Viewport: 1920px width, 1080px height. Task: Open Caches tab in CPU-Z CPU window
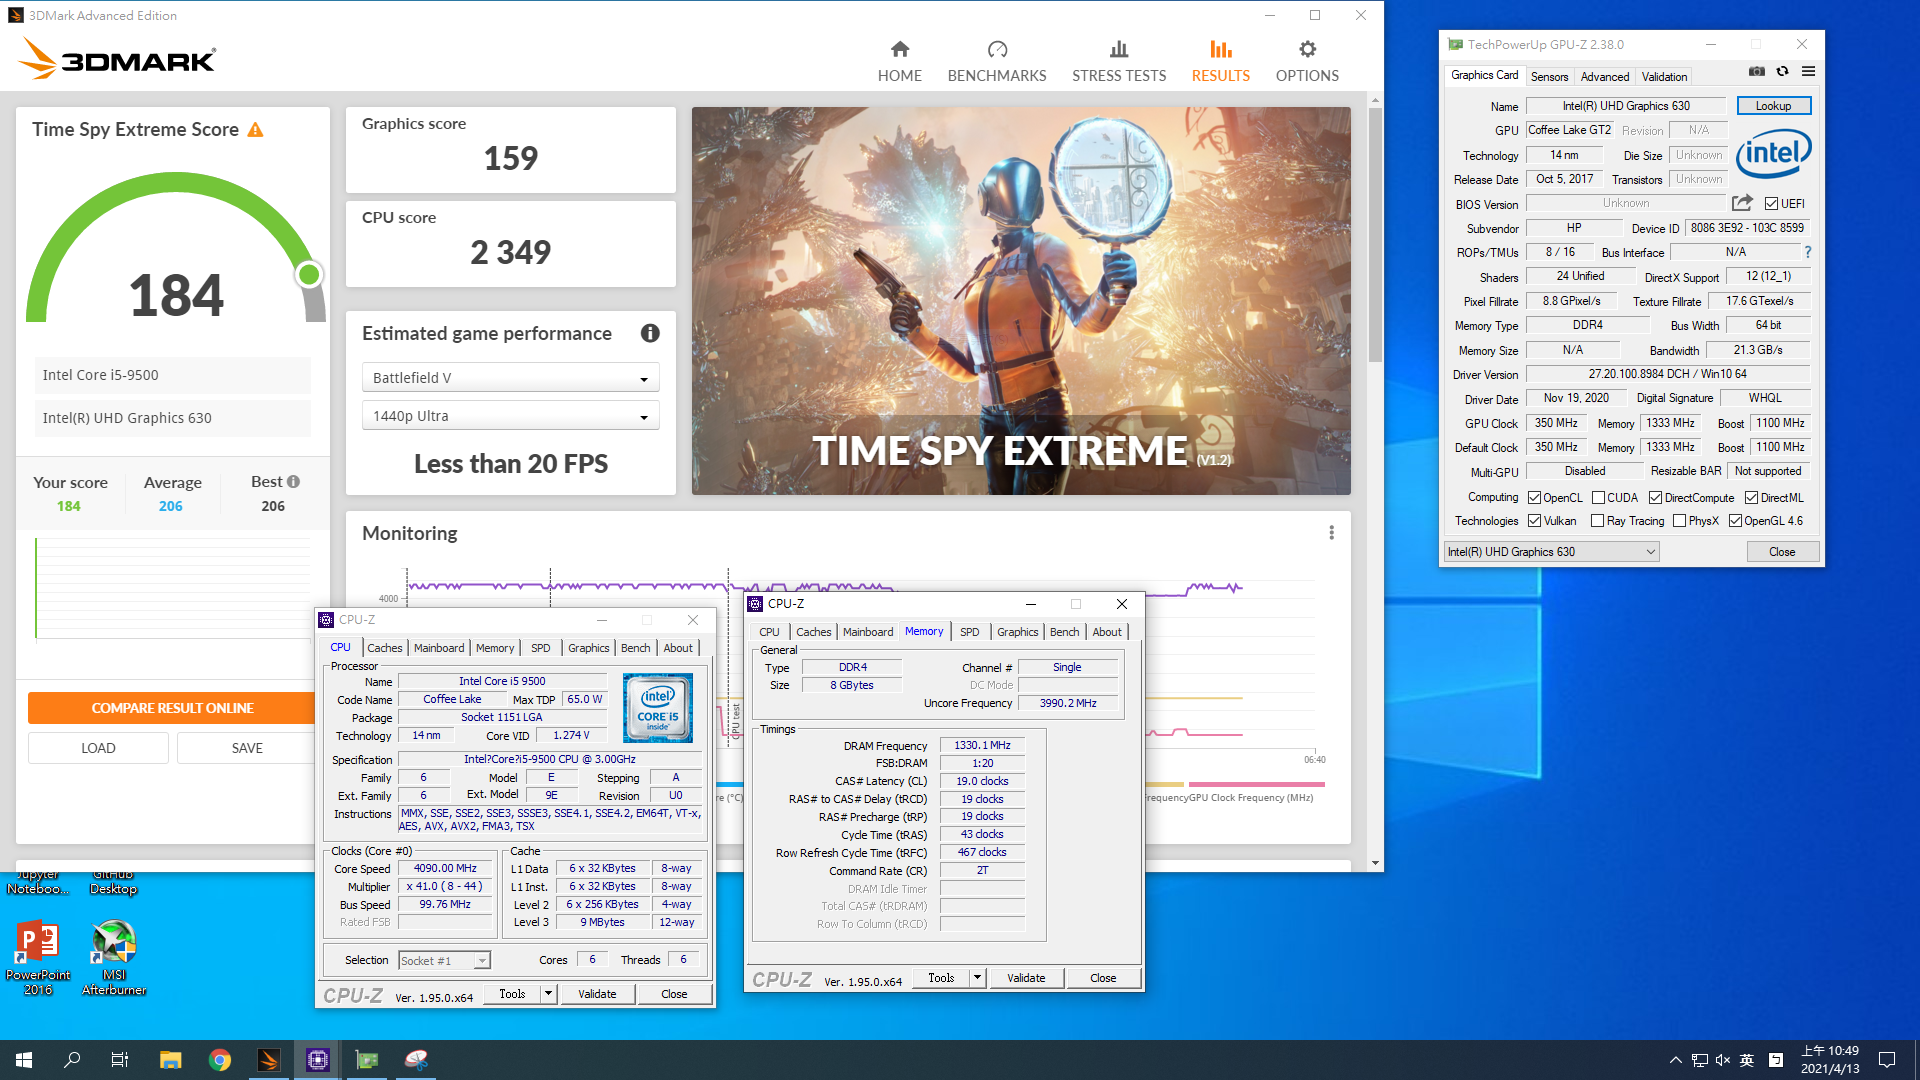pos(384,648)
